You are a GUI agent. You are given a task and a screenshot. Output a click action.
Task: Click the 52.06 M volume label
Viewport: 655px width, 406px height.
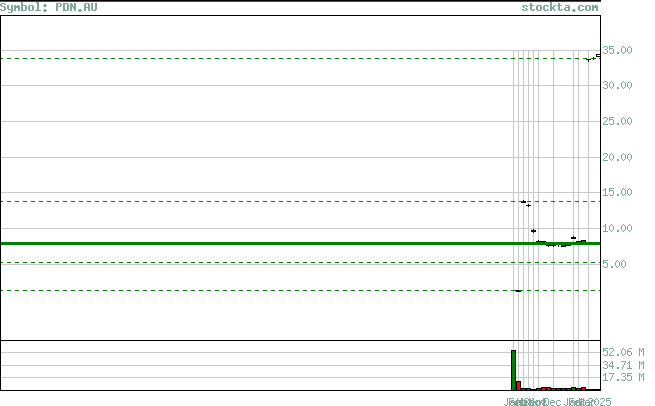pos(623,353)
